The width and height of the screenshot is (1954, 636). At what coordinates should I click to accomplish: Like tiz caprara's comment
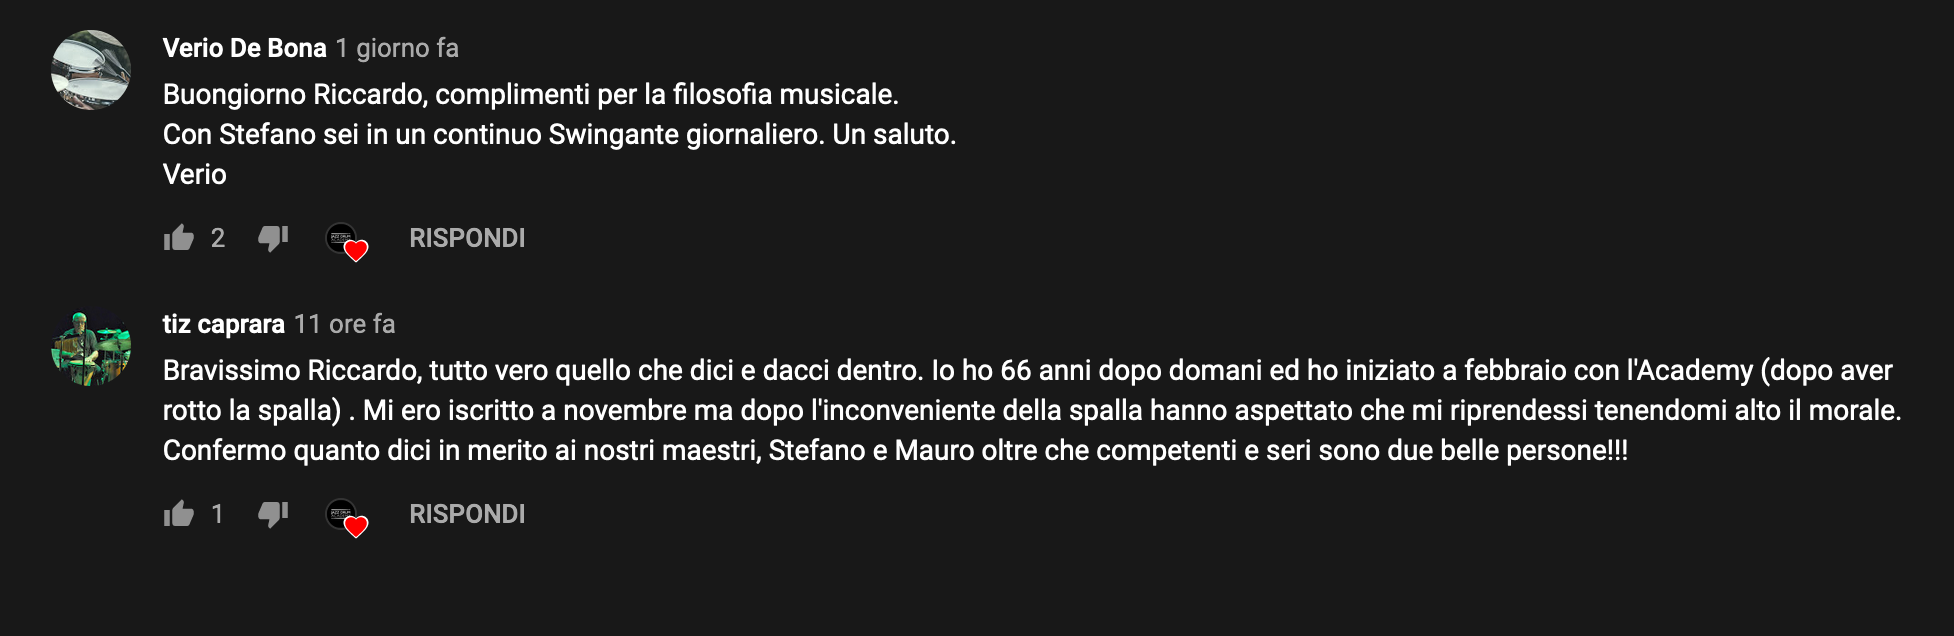tap(179, 514)
